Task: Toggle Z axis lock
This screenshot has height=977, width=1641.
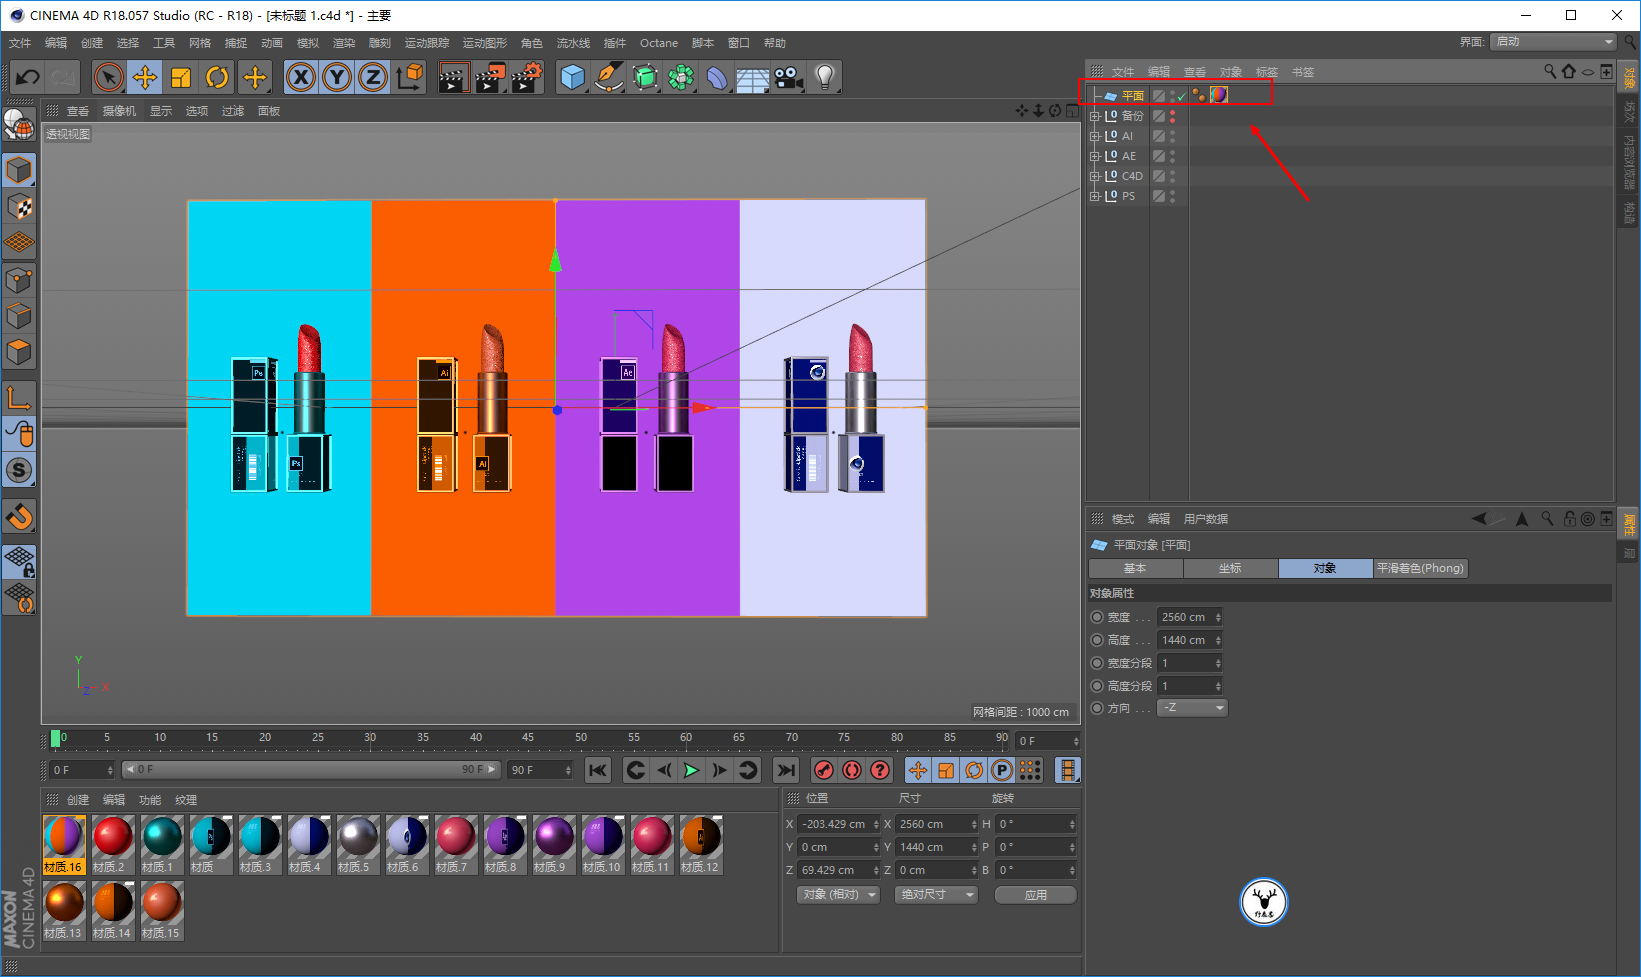Action: coord(373,77)
